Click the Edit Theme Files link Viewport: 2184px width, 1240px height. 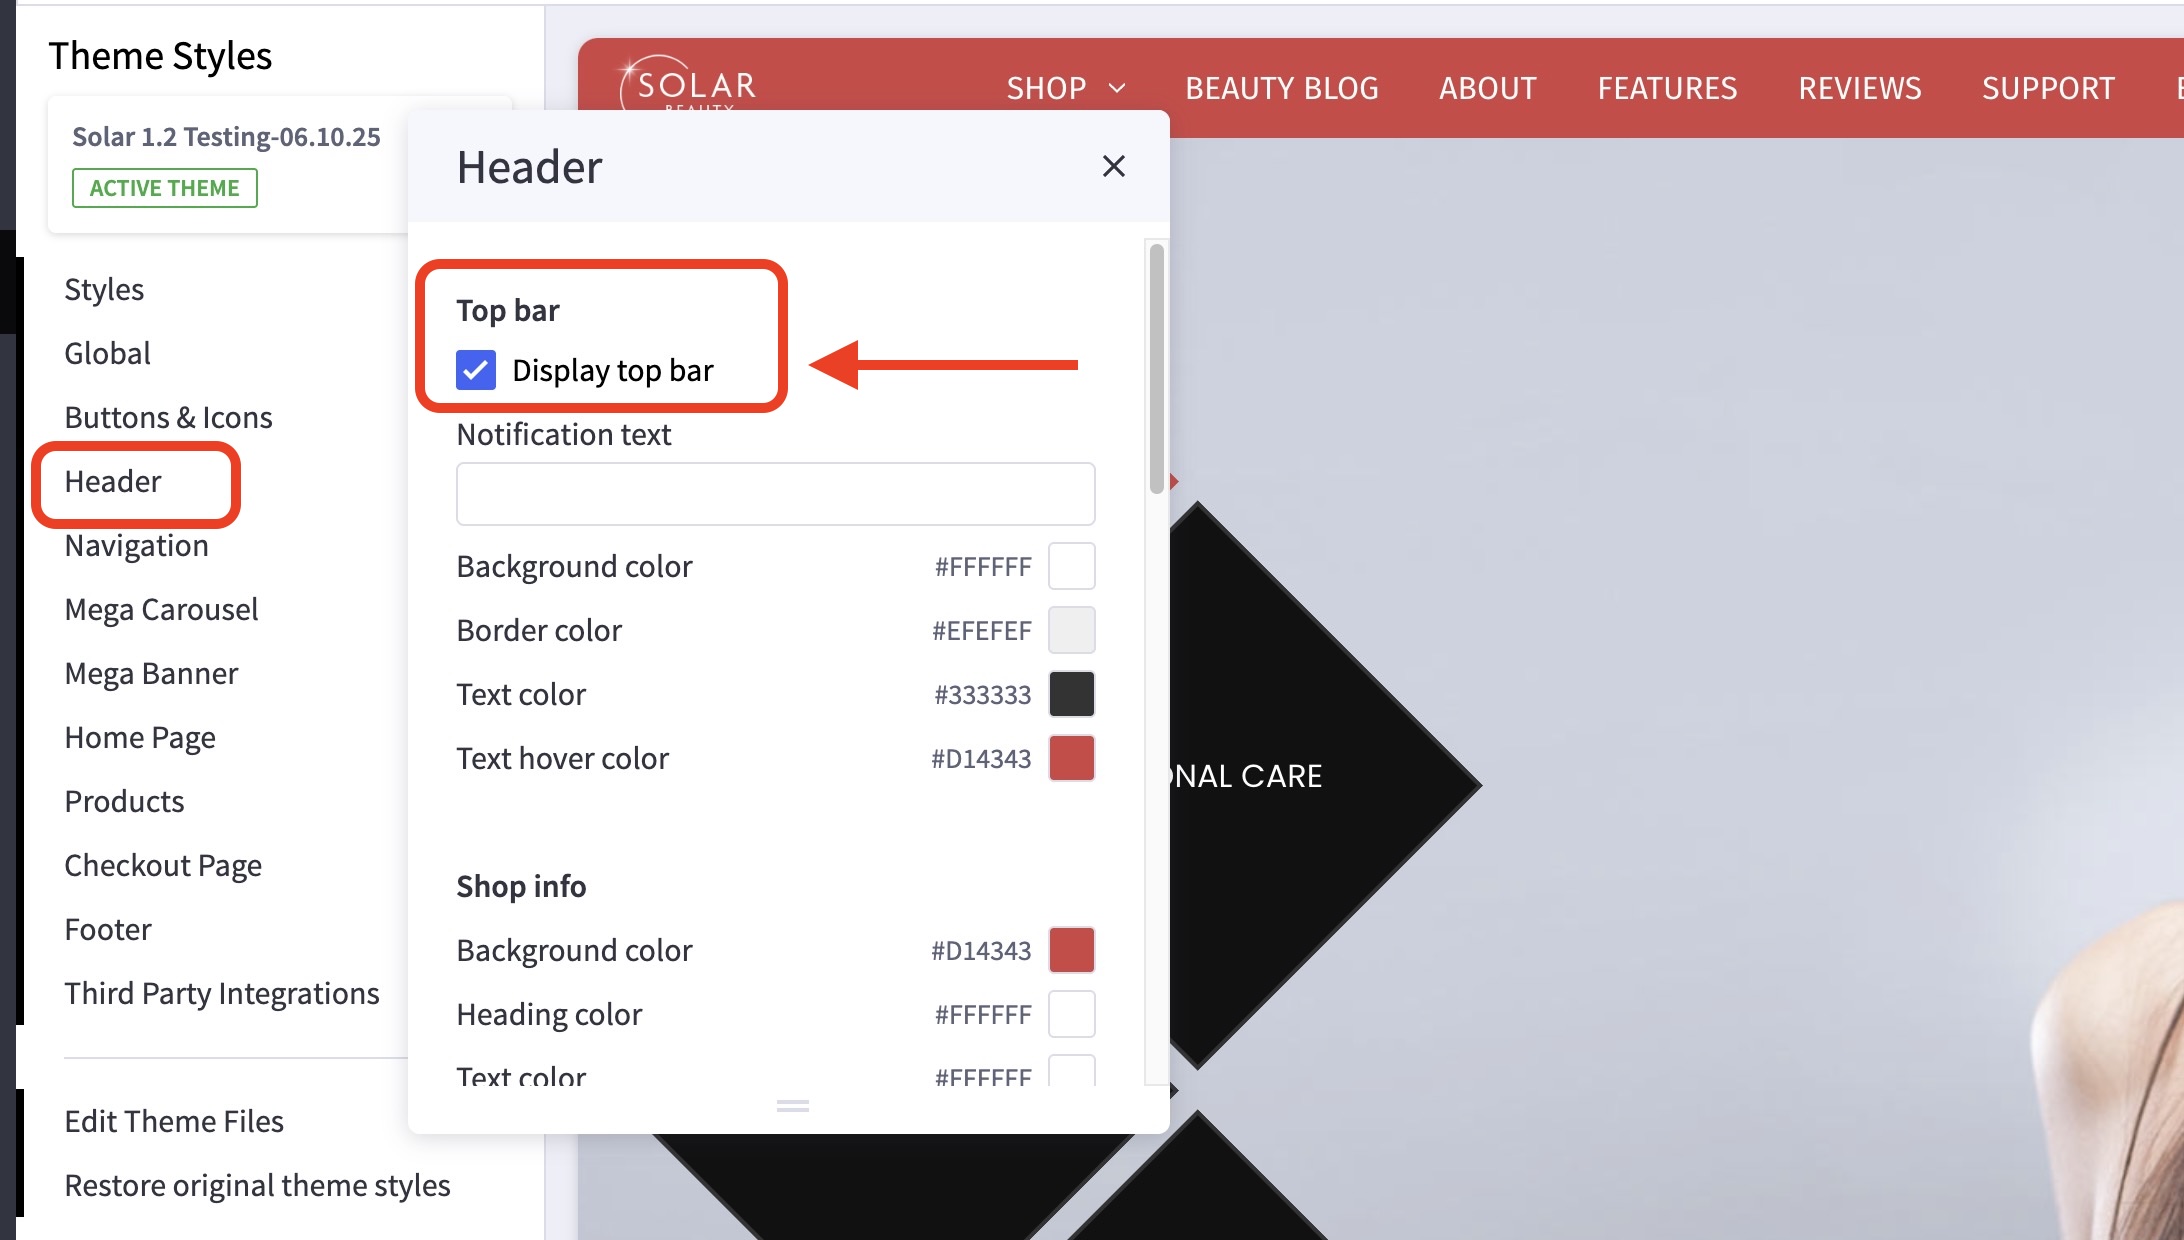tap(174, 1122)
